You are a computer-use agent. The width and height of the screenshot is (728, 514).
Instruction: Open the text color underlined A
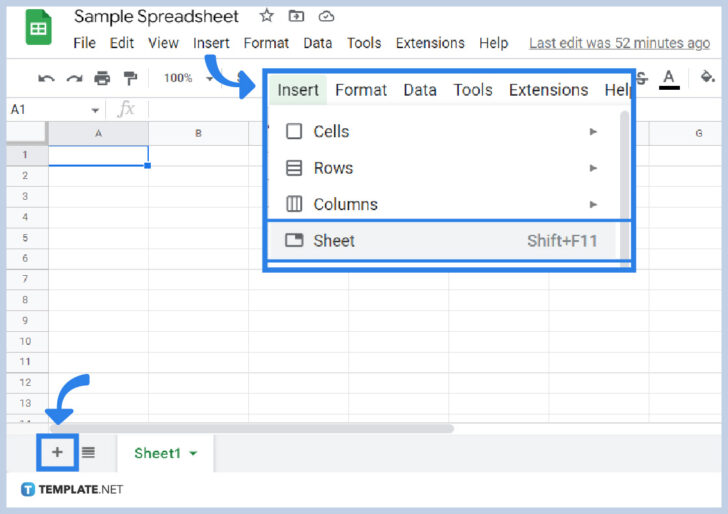pos(669,78)
